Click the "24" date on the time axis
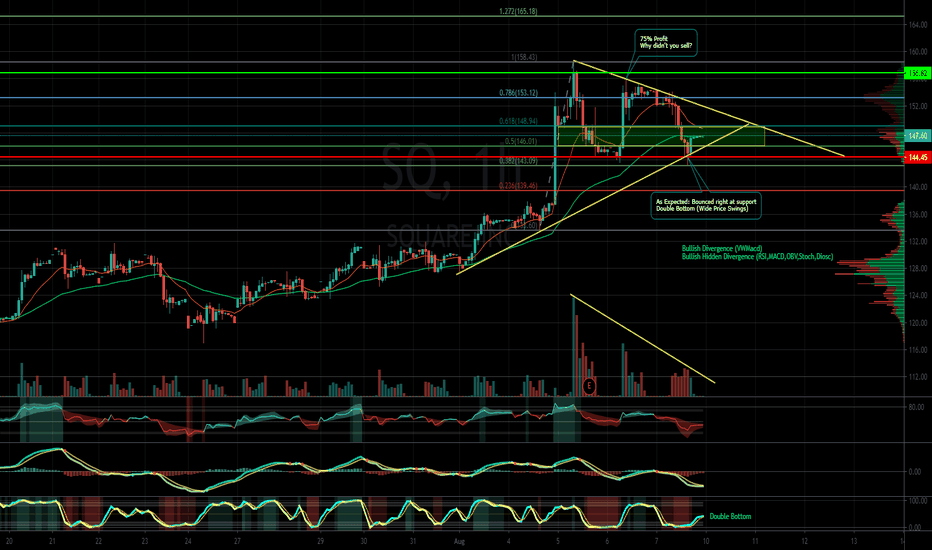The height and width of the screenshot is (550, 932). (x=188, y=542)
